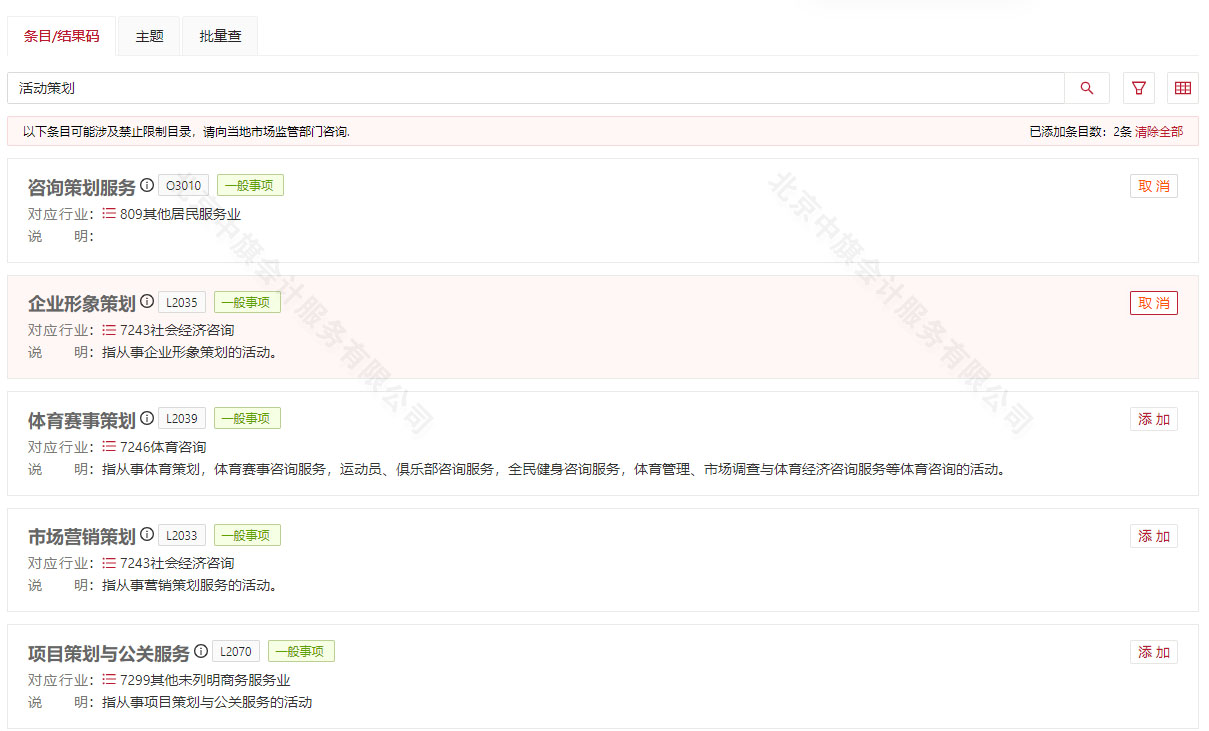Click the list icon before 7299其他未列明商务服务业

(x=109, y=679)
